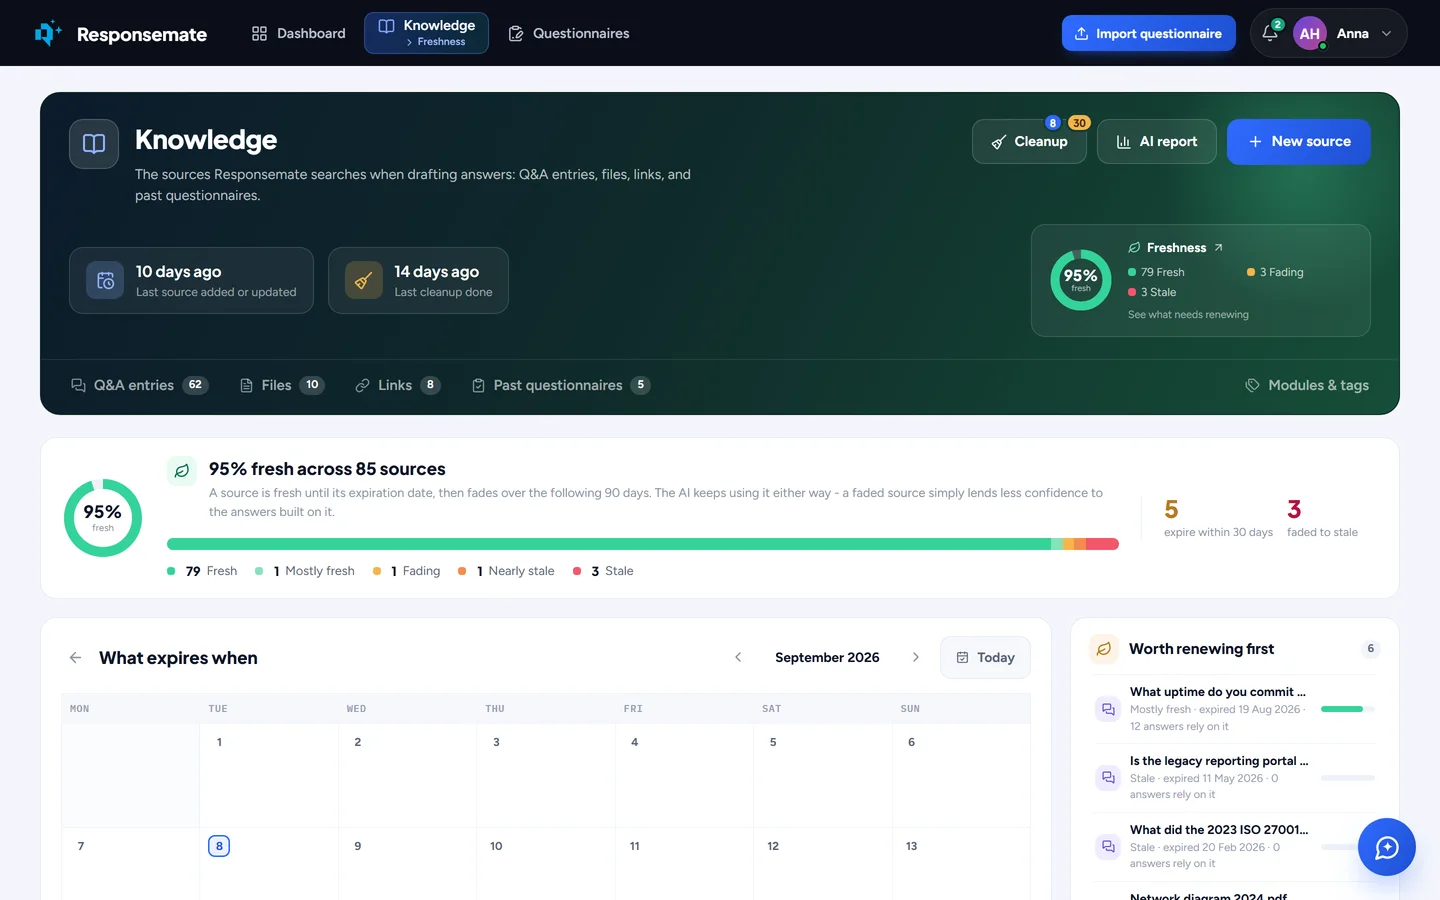Open the What did the 2023 ISO 27001 entry

click(1235, 846)
